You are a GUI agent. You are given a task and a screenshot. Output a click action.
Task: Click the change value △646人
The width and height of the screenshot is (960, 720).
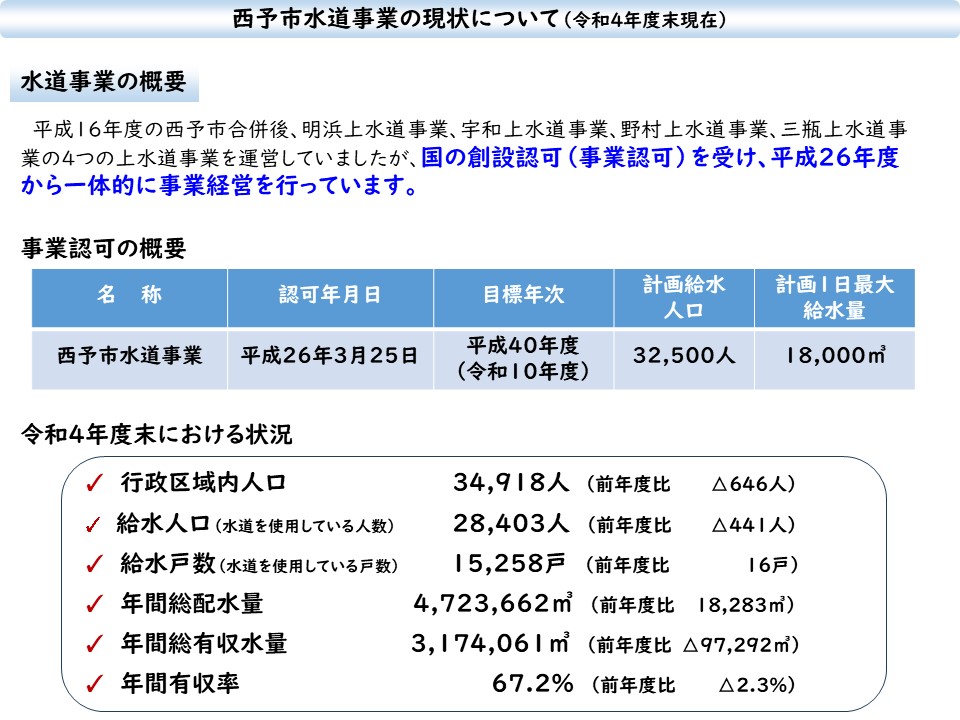(x=748, y=484)
